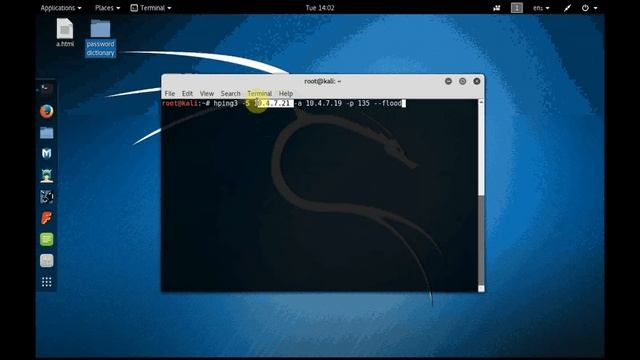This screenshot has height=360, width=640.
Task: Show all applications grid
Action: [47, 282]
